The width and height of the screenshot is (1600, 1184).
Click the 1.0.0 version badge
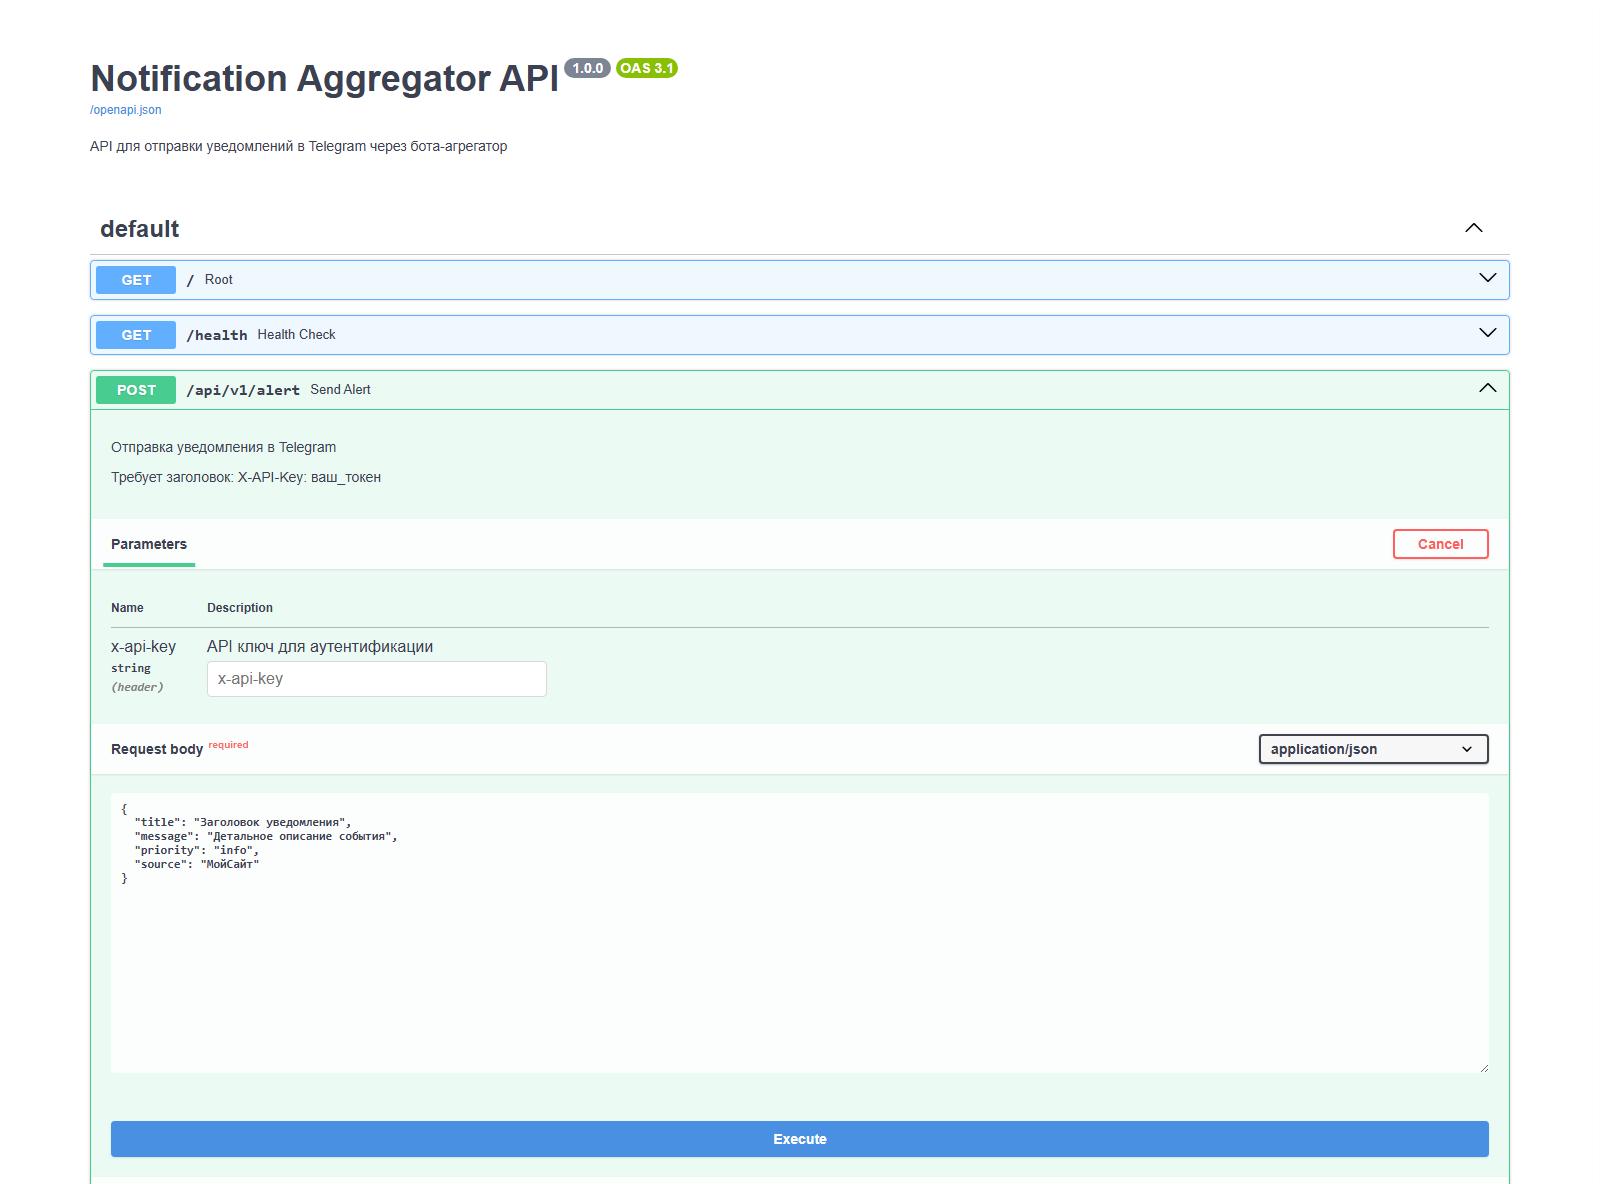[587, 69]
